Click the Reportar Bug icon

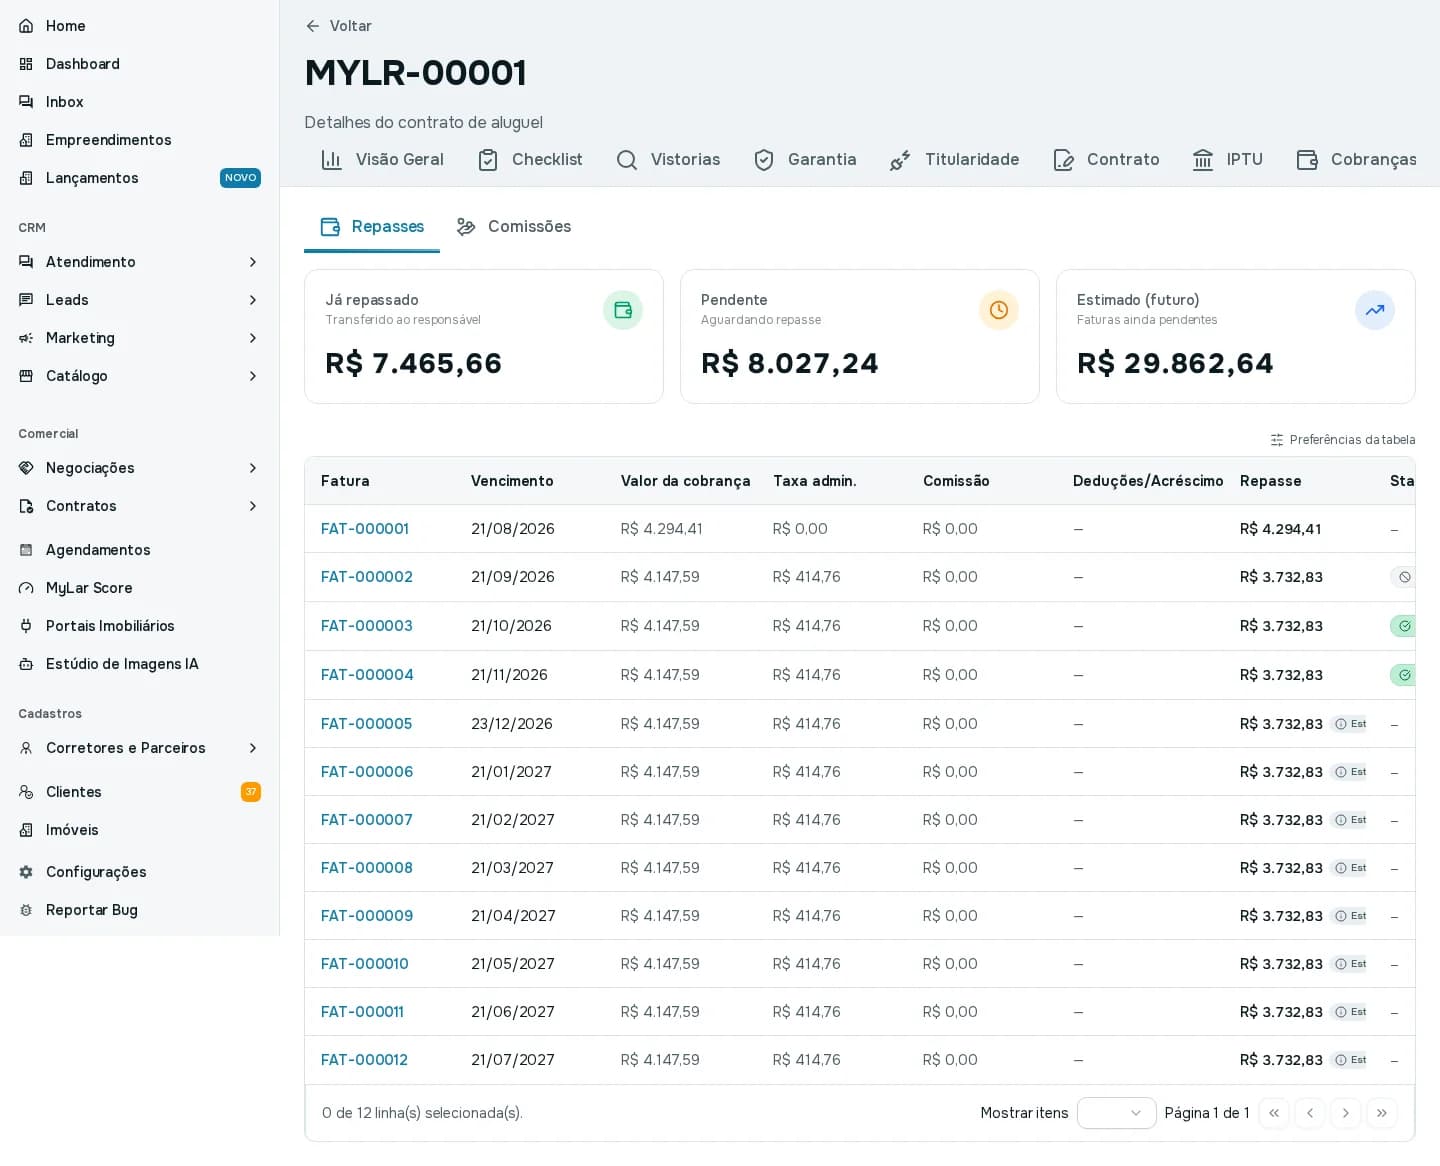click(26, 910)
